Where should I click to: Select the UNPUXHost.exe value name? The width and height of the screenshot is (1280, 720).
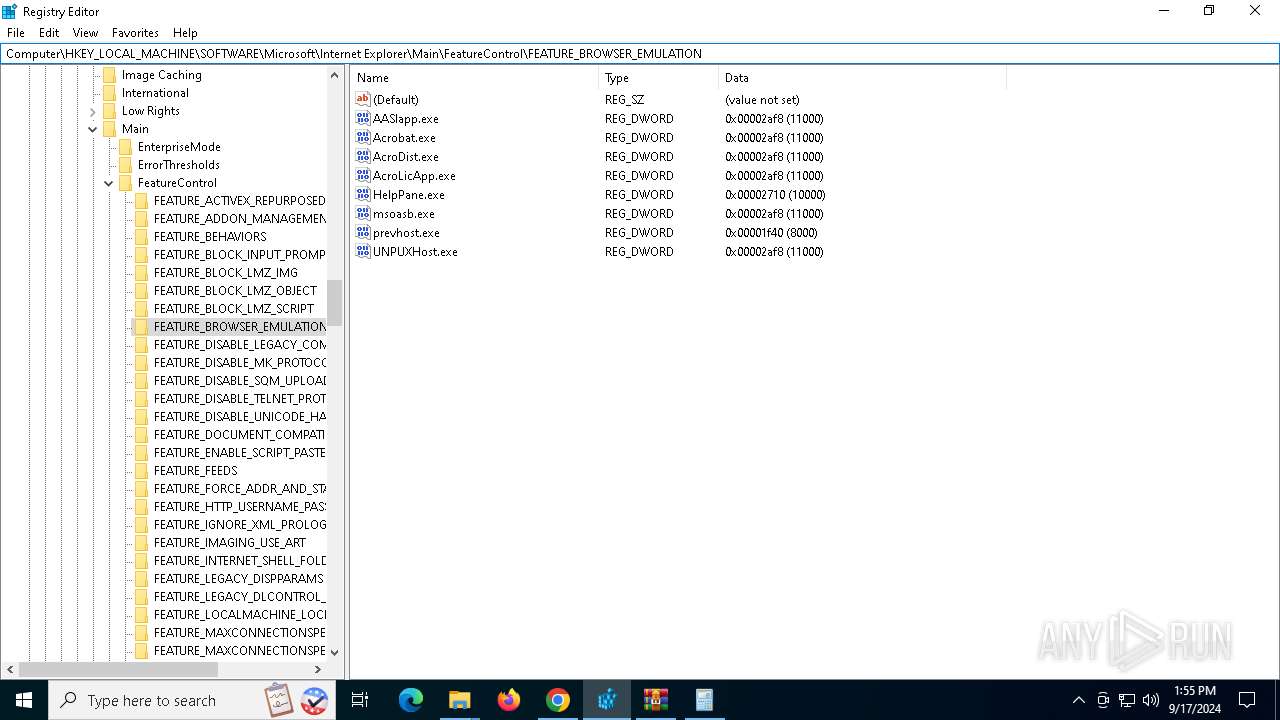(415, 251)
